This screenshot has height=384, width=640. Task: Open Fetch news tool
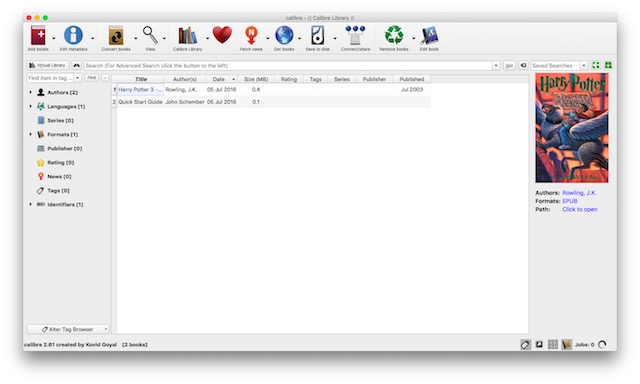pos(251,36)
